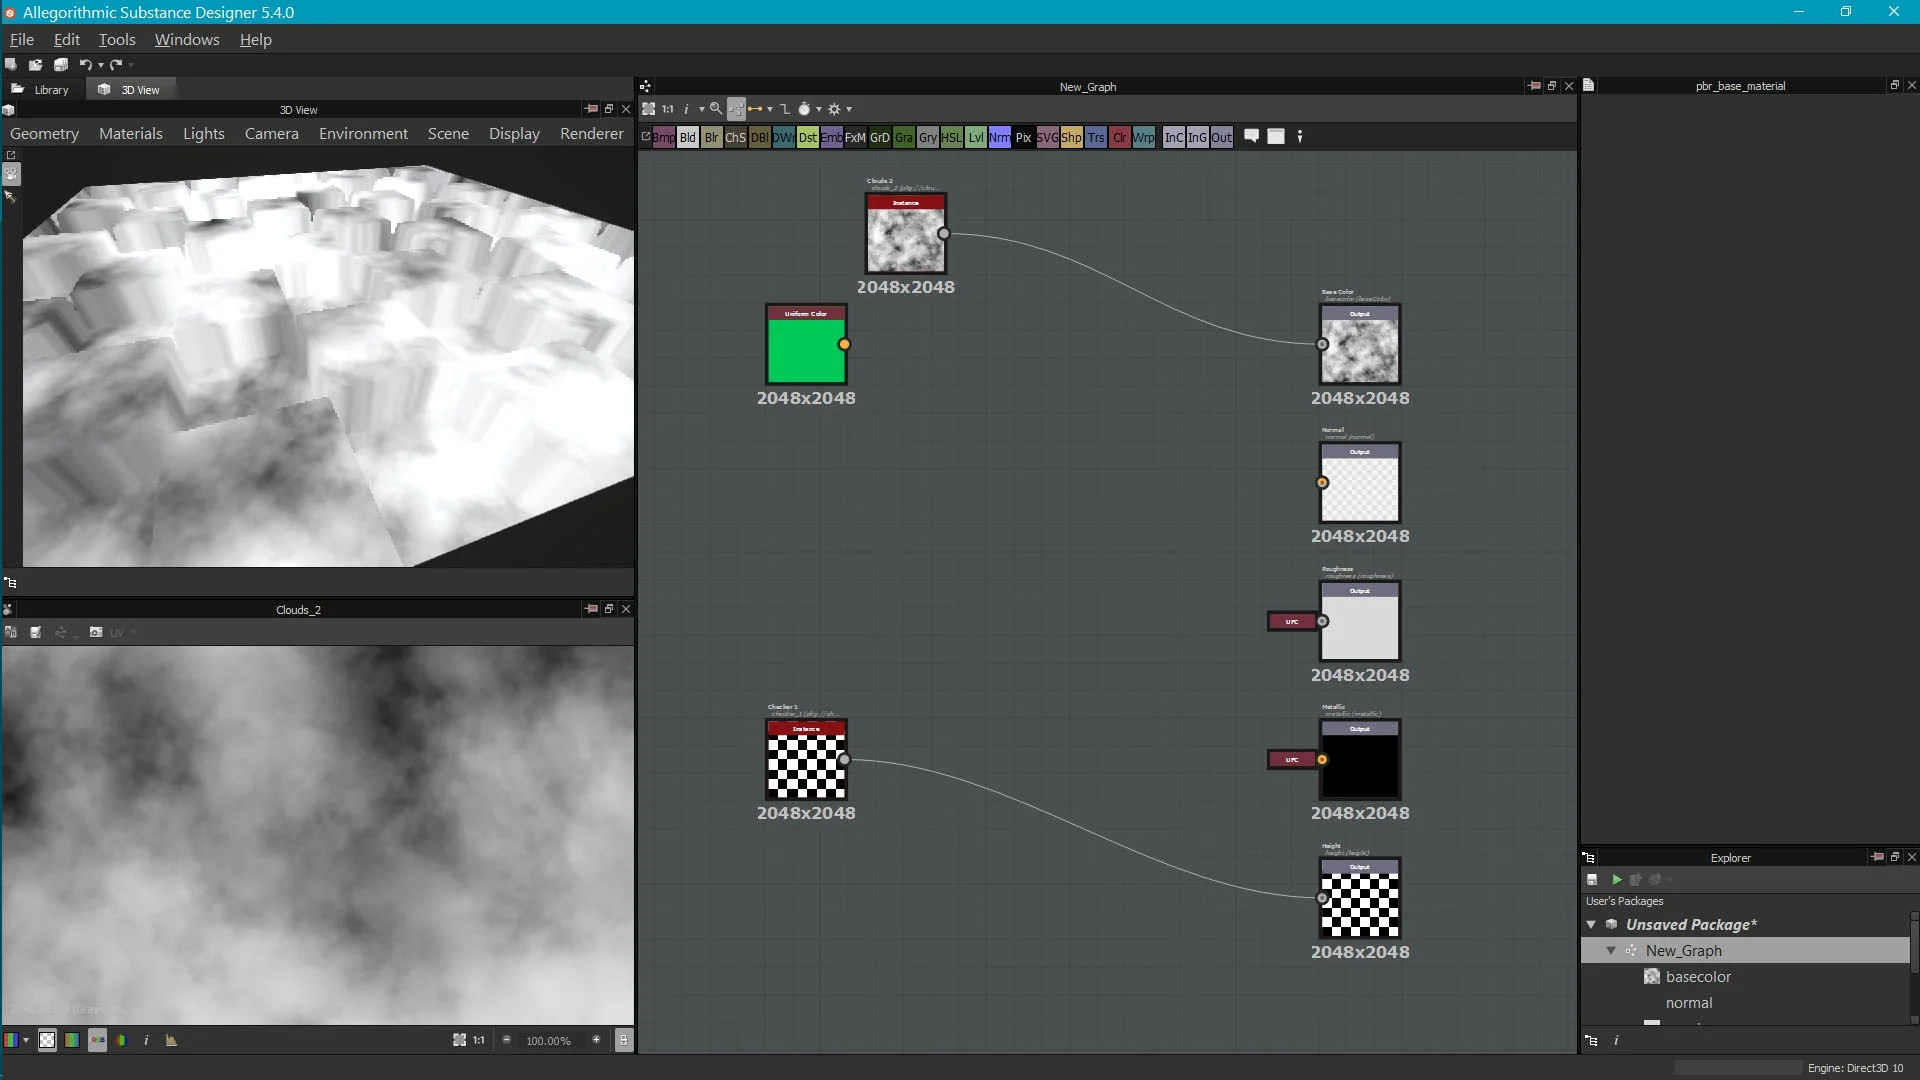Select the Clouds 2 node thumbnail
The image size is (1920, 1080).
click(x=905, y=233)
